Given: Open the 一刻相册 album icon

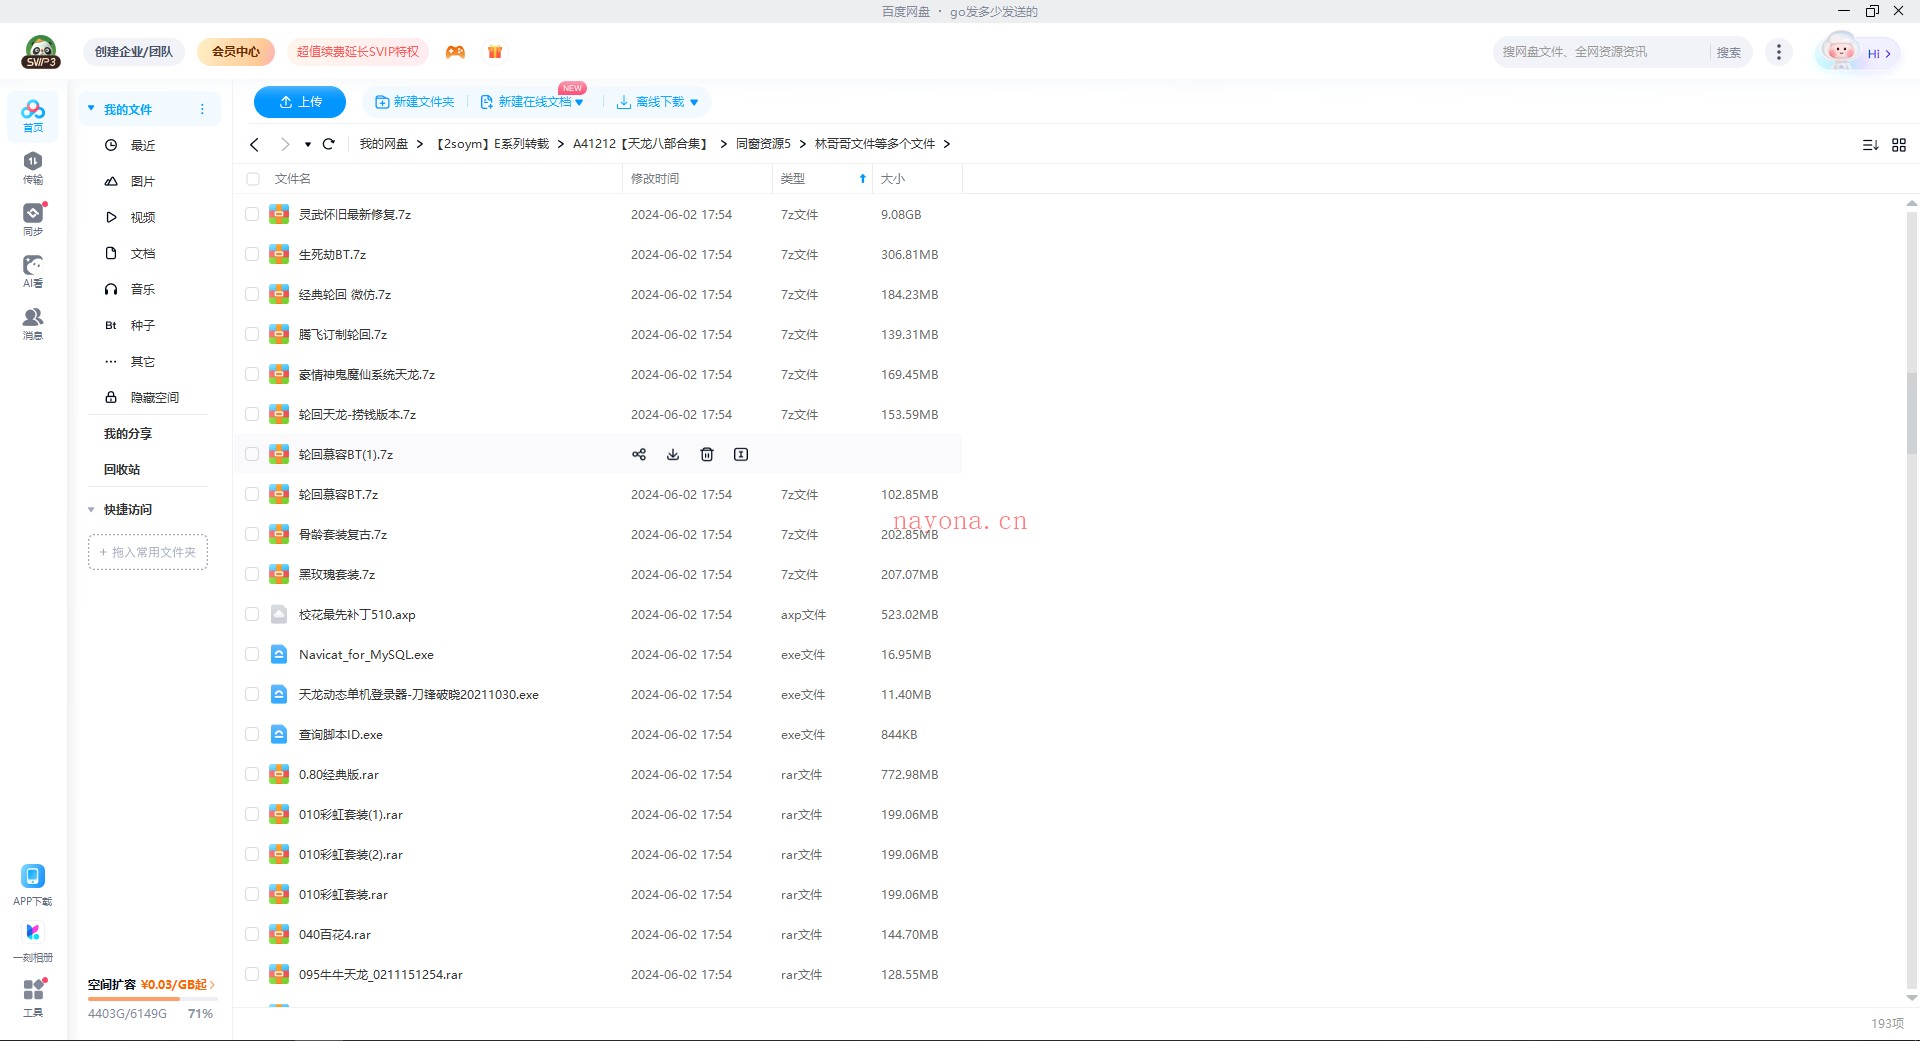Looking at the screenshot, I should pyautogui.click(x=33, y=941).
